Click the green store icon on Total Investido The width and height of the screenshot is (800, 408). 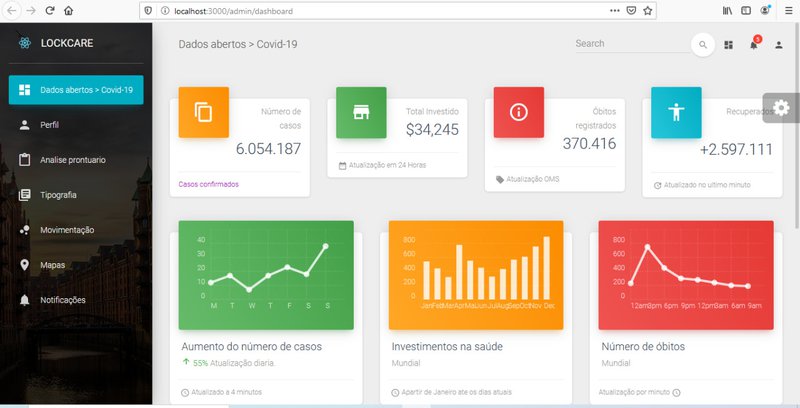click(x=361, y=112)
